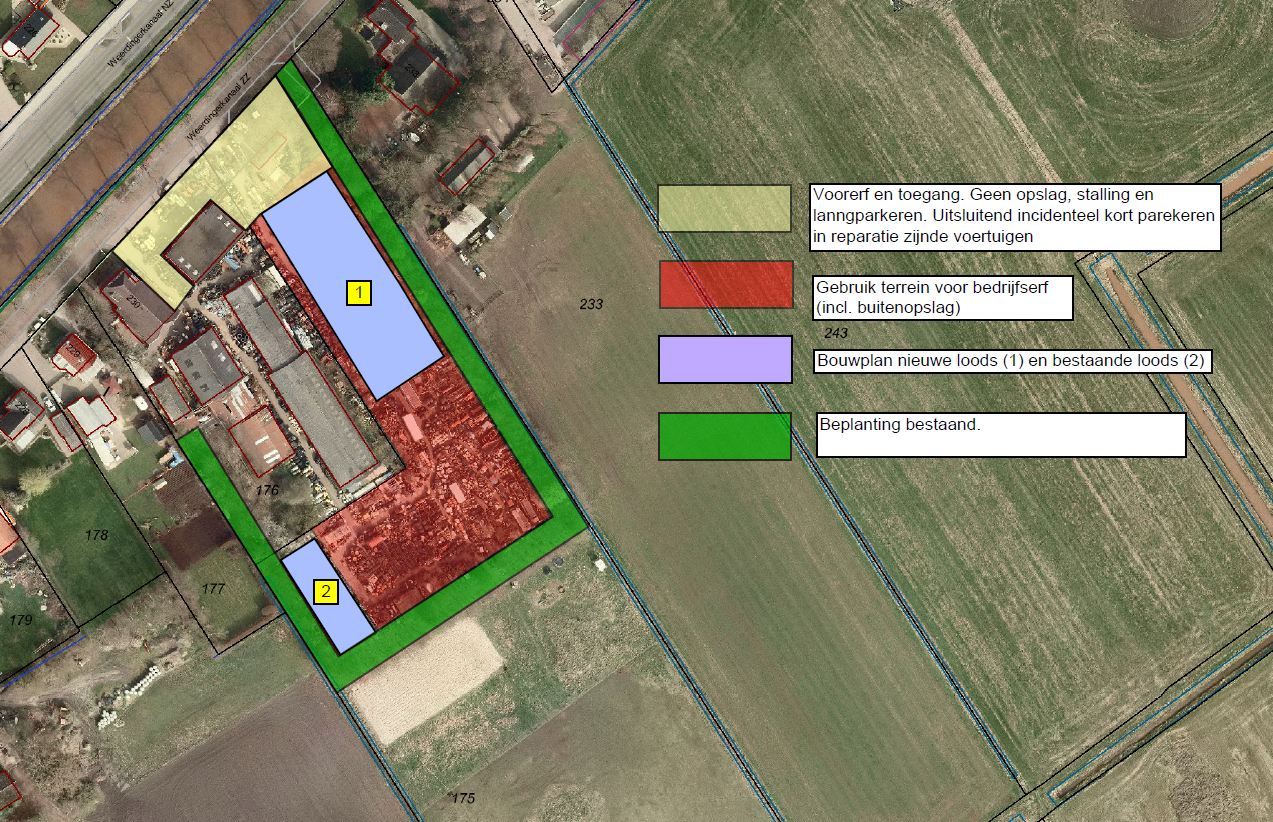Screen dimensions: 1273x822
Task: Select the red legend color swatch
Action: tap(724, 285)
